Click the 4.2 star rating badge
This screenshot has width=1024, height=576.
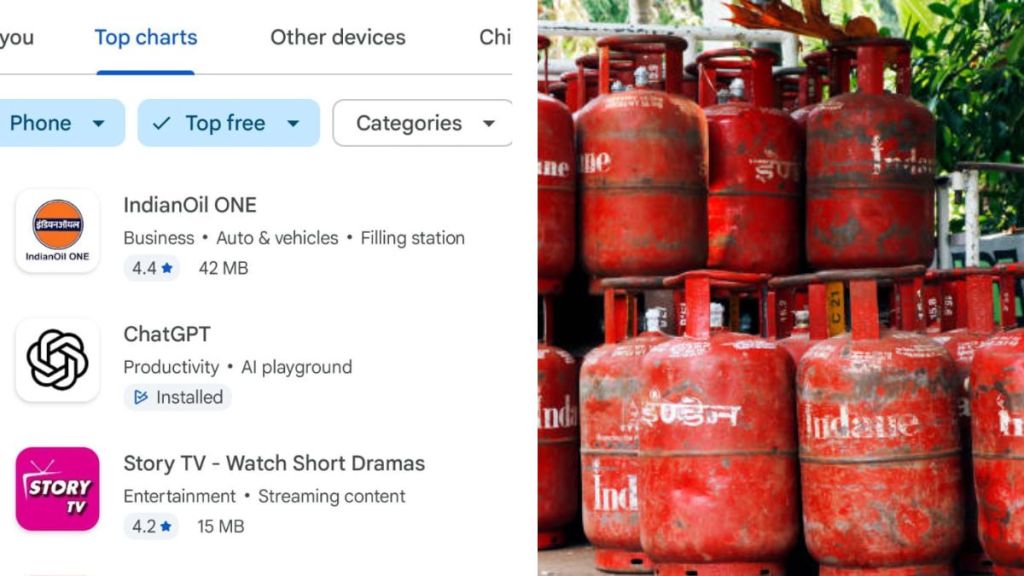click(152, 526)
